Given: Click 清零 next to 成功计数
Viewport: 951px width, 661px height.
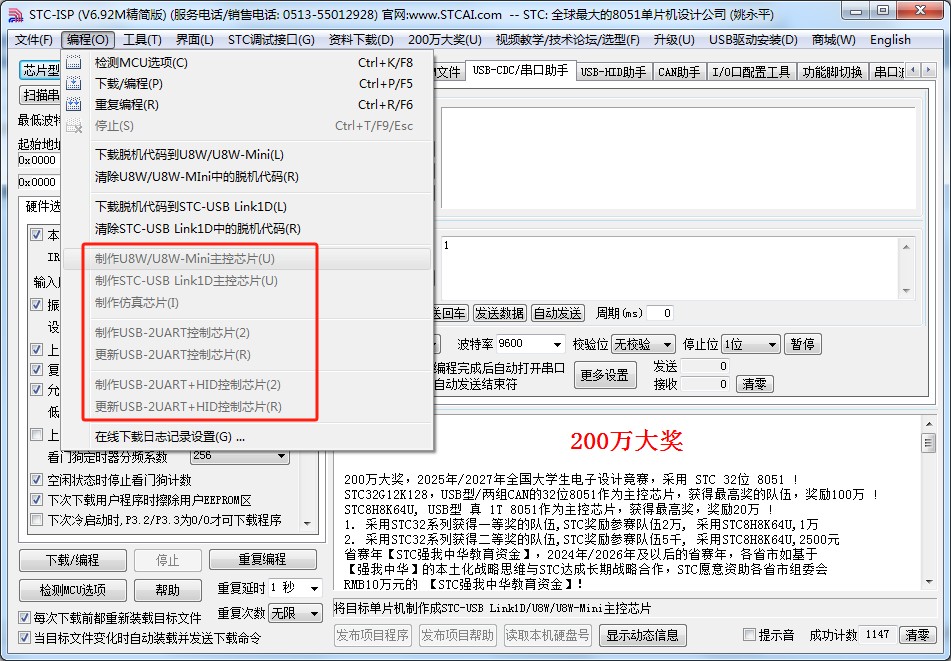Looking at the screenshot, I should coord(917,635).
